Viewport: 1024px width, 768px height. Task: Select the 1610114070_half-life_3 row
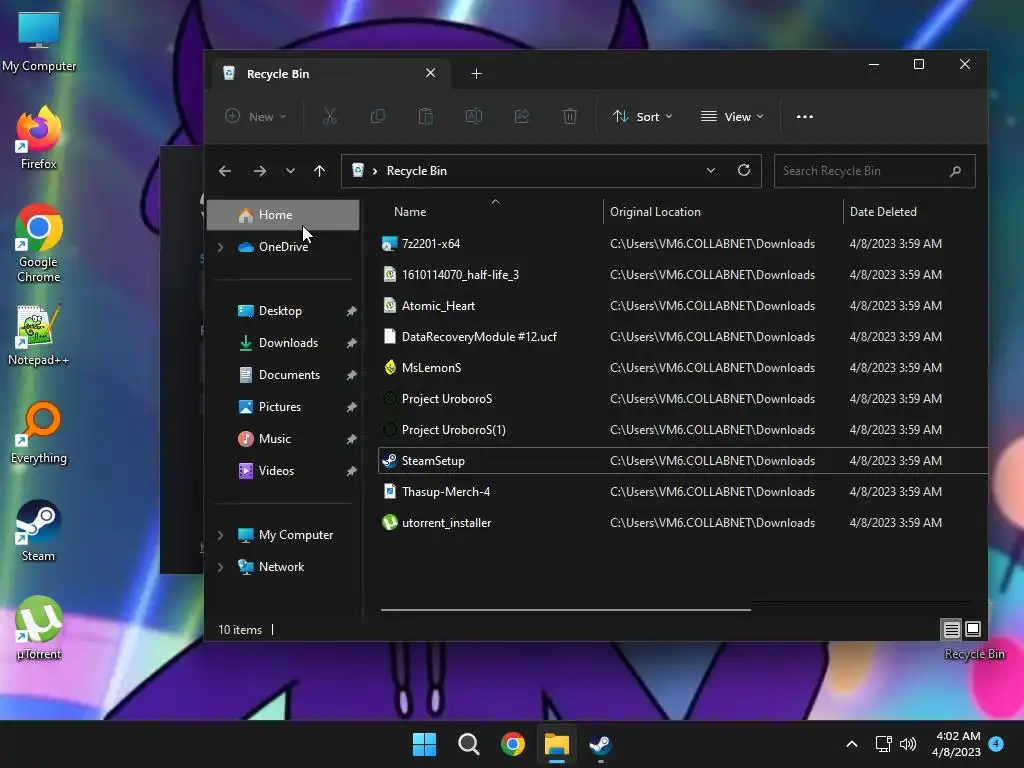[682, 274]
